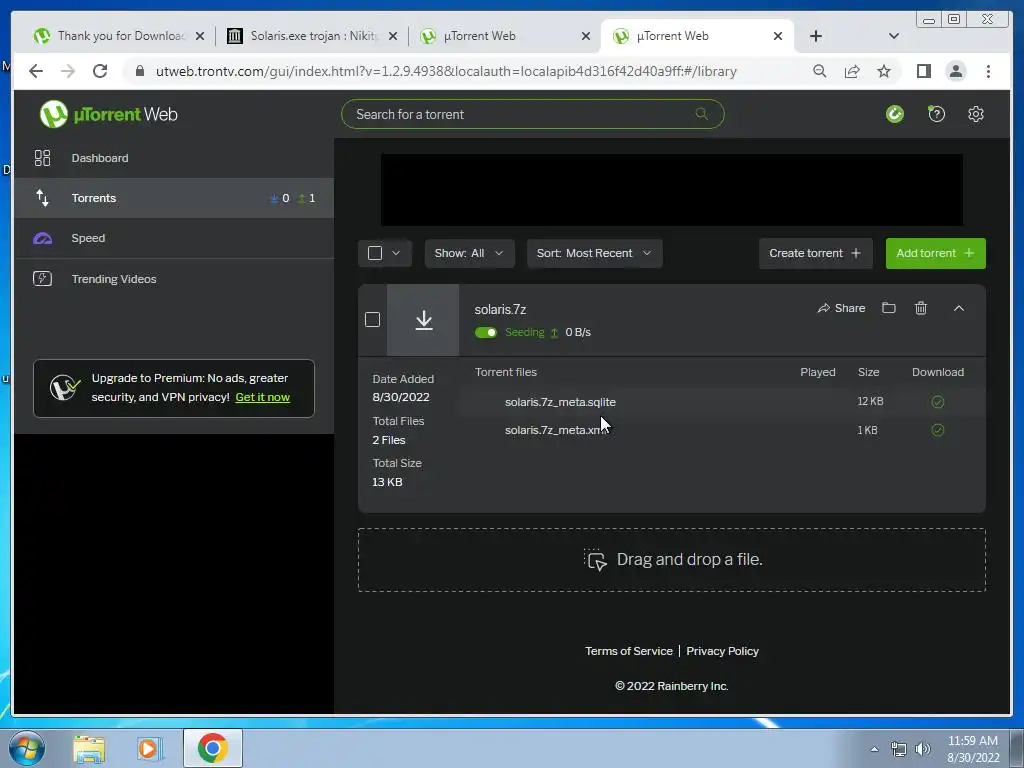Focus the Search for a torrent field
The image size is (1024, 768).
point(532,114)
